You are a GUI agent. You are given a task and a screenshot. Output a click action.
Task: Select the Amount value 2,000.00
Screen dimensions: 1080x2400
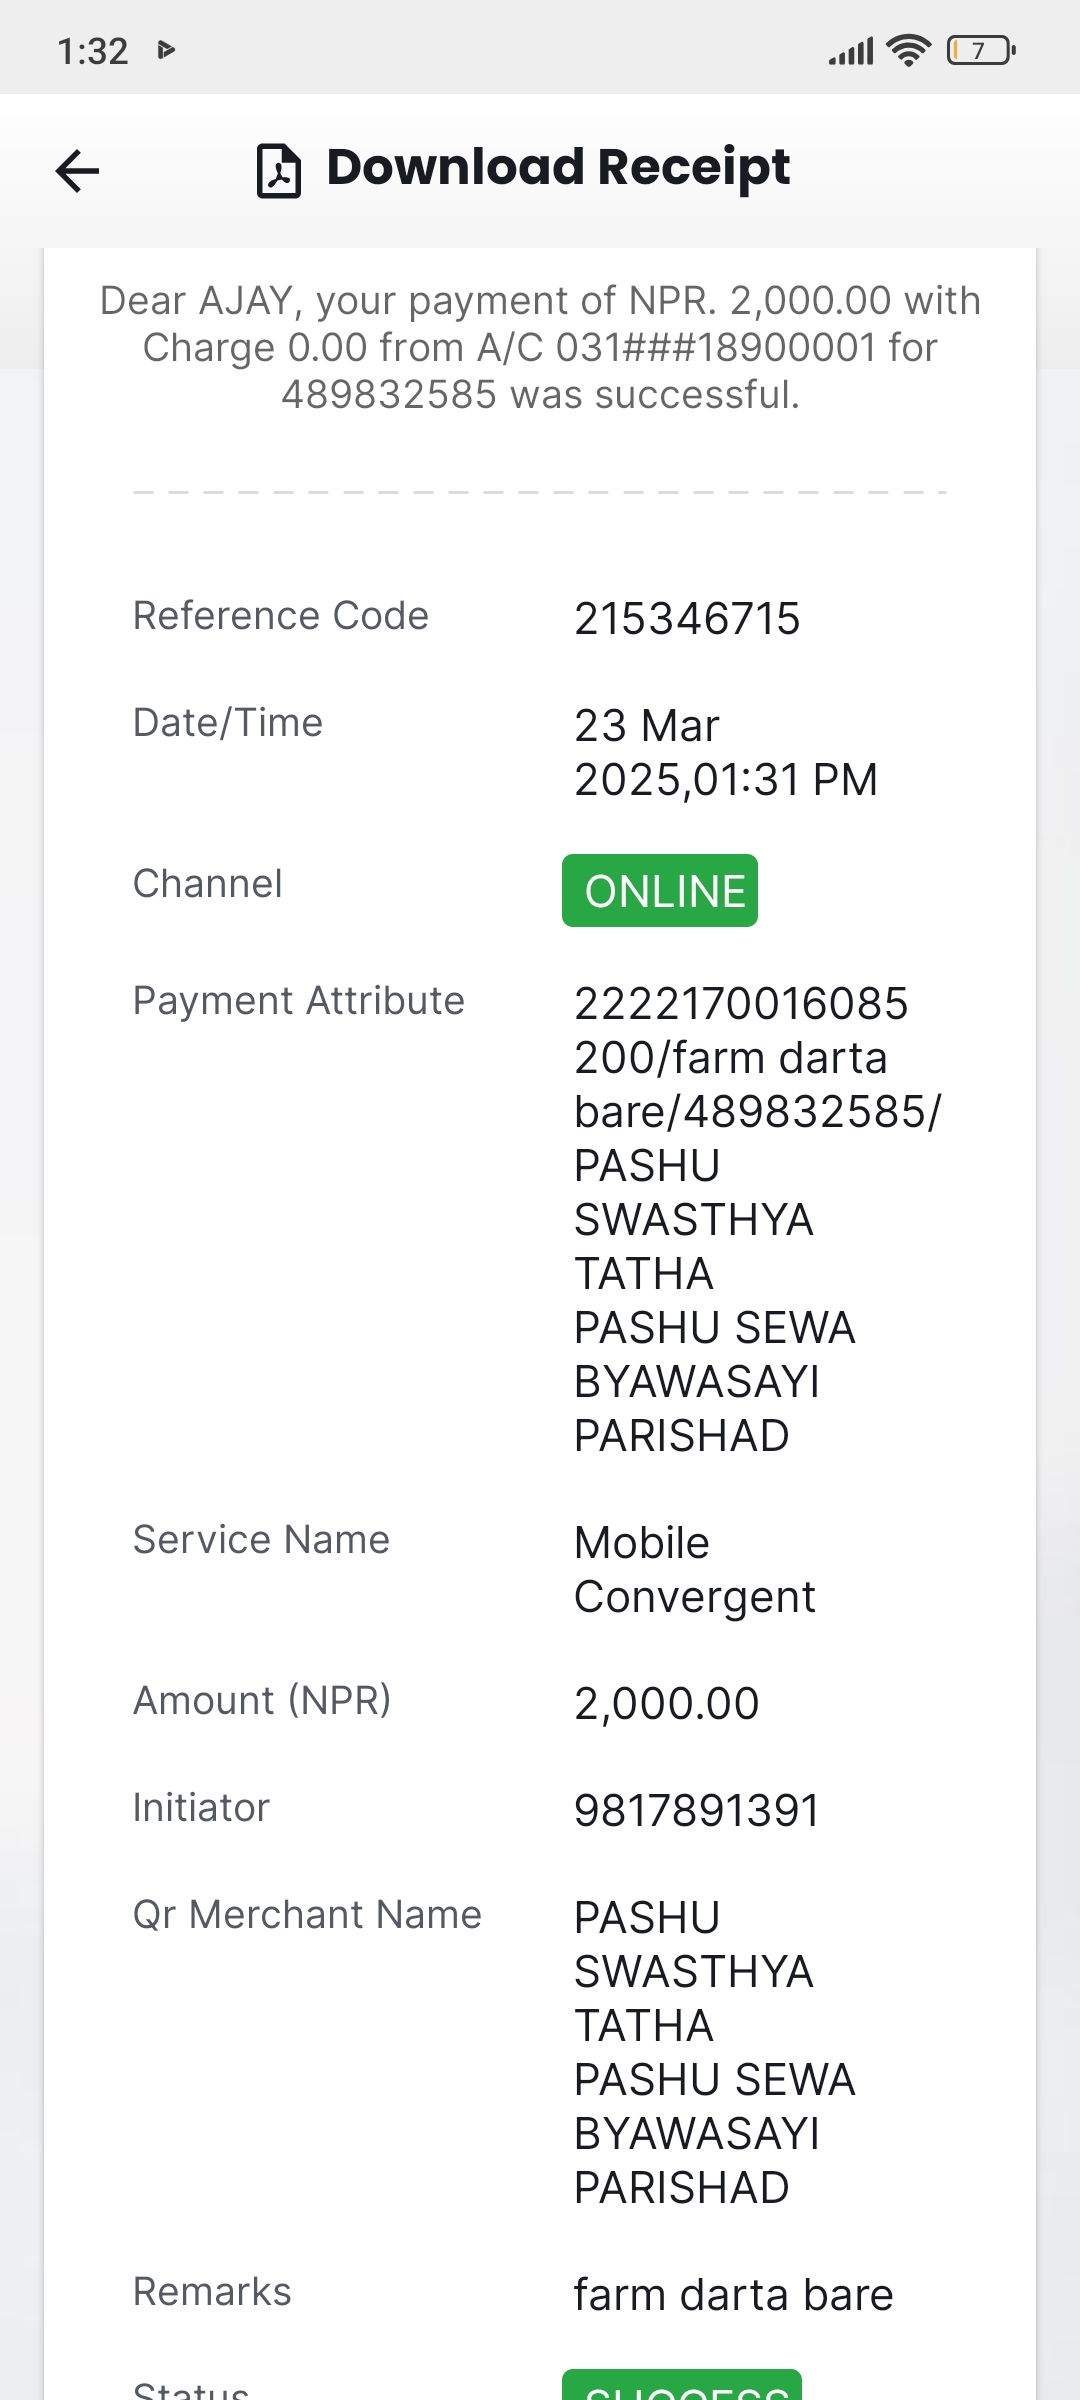click(x=667, y=1703)
